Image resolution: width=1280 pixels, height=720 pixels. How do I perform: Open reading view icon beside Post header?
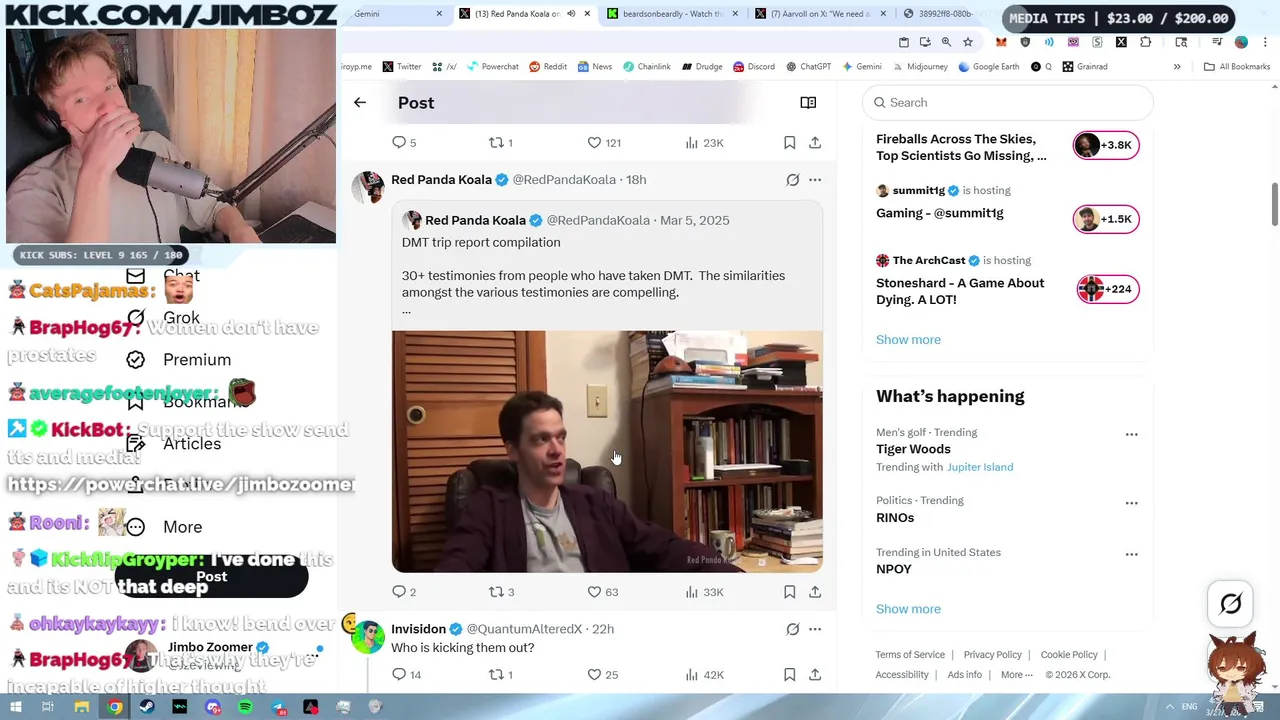tap(808, 102)
